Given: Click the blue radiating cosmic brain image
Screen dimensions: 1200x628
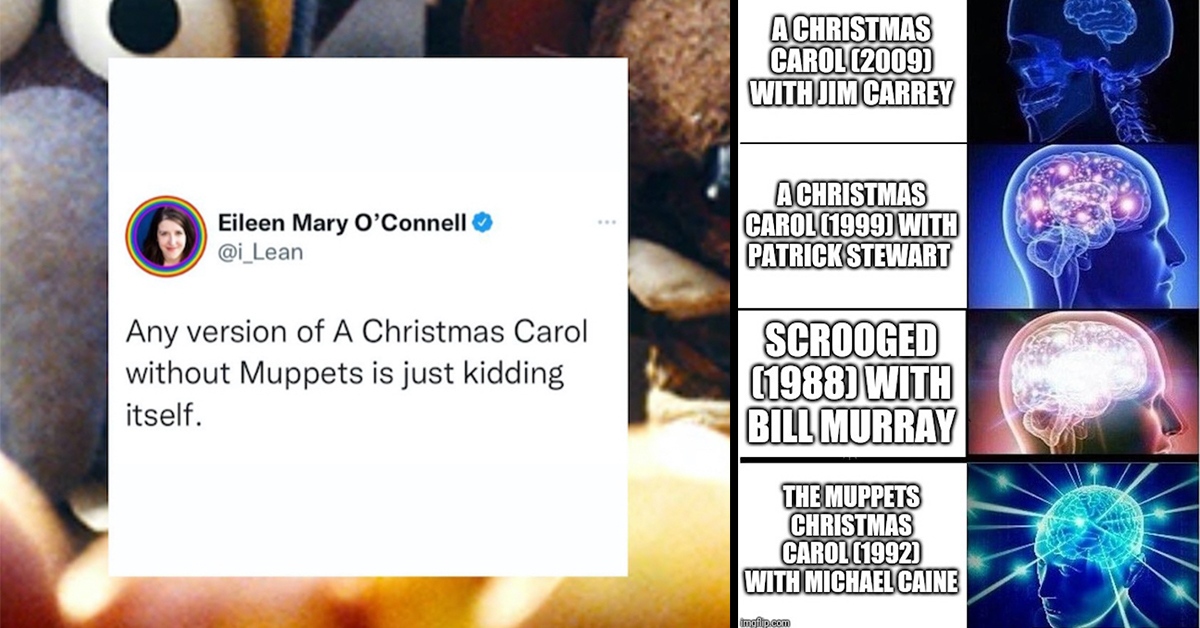Looking at the screenshot, I should click(x=1084, y=543).
